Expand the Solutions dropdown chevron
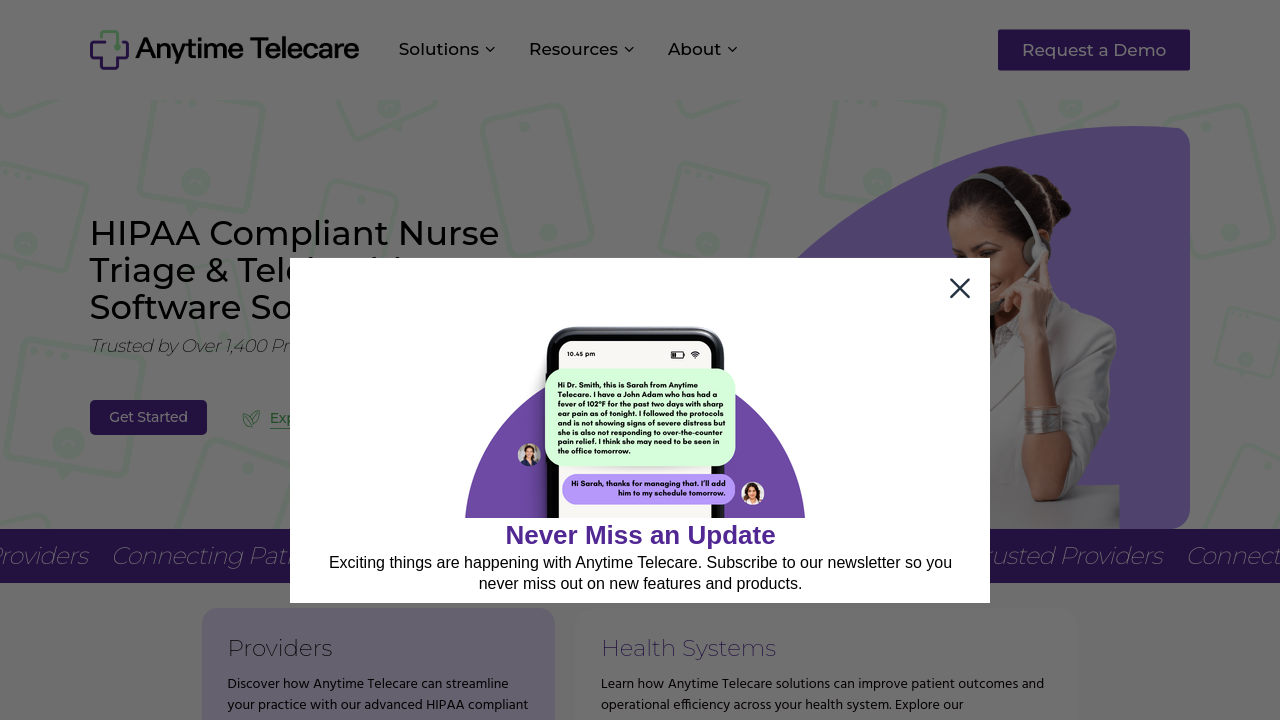Image resolution: width=1280 pixels, height=720 pixels. (x=490, y=50)
